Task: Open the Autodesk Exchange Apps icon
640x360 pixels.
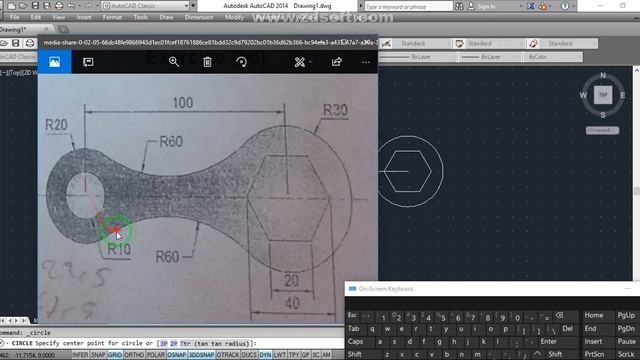Action: click(x=531, y=7)
